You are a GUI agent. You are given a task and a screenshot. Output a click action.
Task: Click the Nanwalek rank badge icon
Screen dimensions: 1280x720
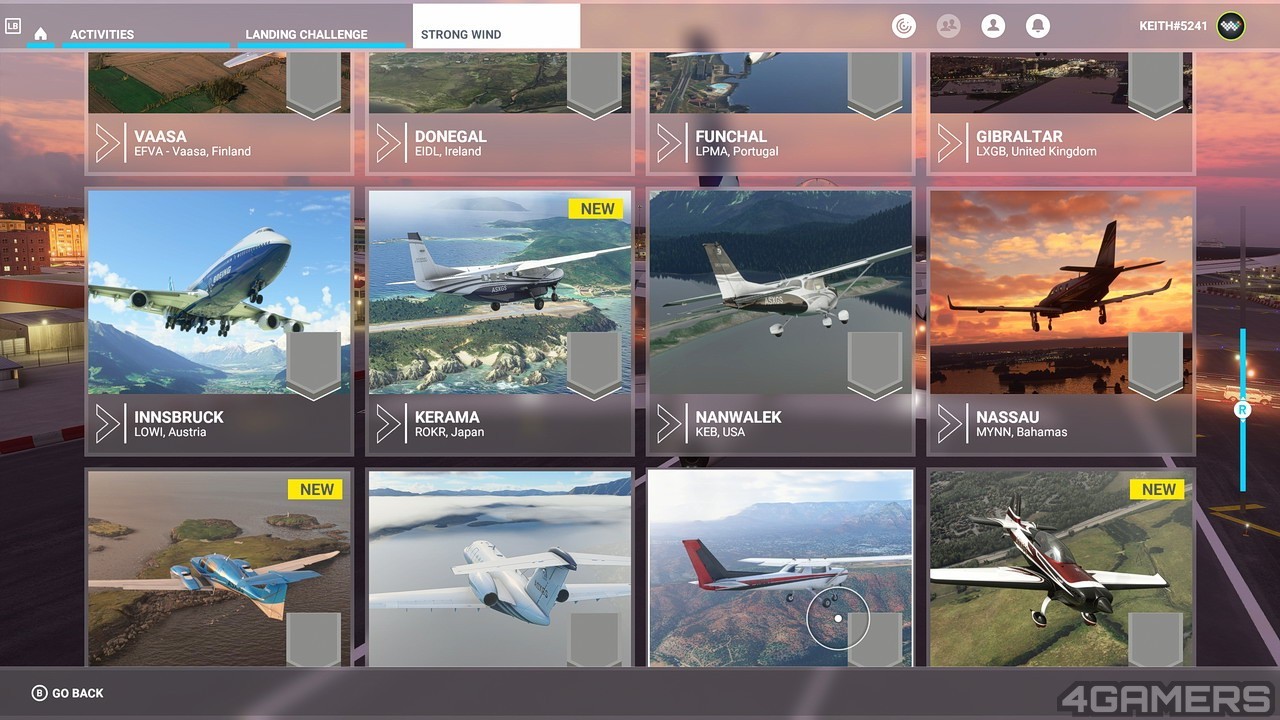point(875,366)
